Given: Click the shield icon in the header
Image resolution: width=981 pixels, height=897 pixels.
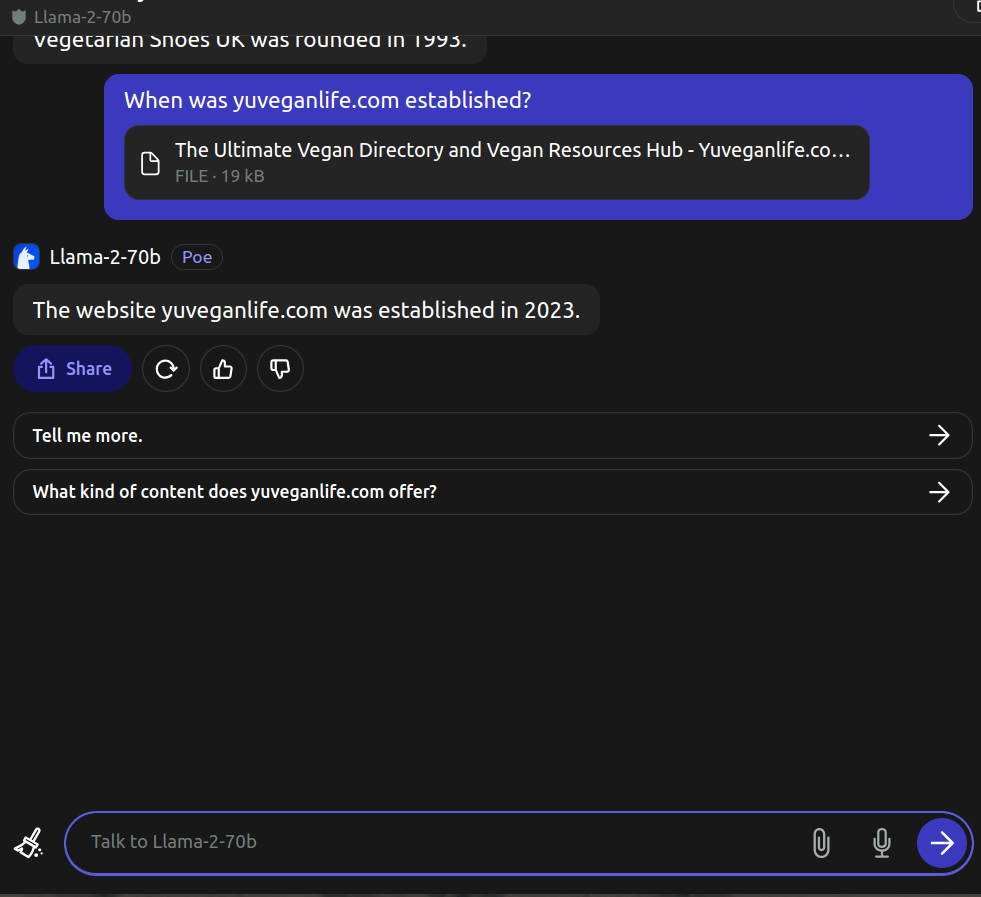Looking at the screenshot, I should pyautogui.click(x=19, y=17).
